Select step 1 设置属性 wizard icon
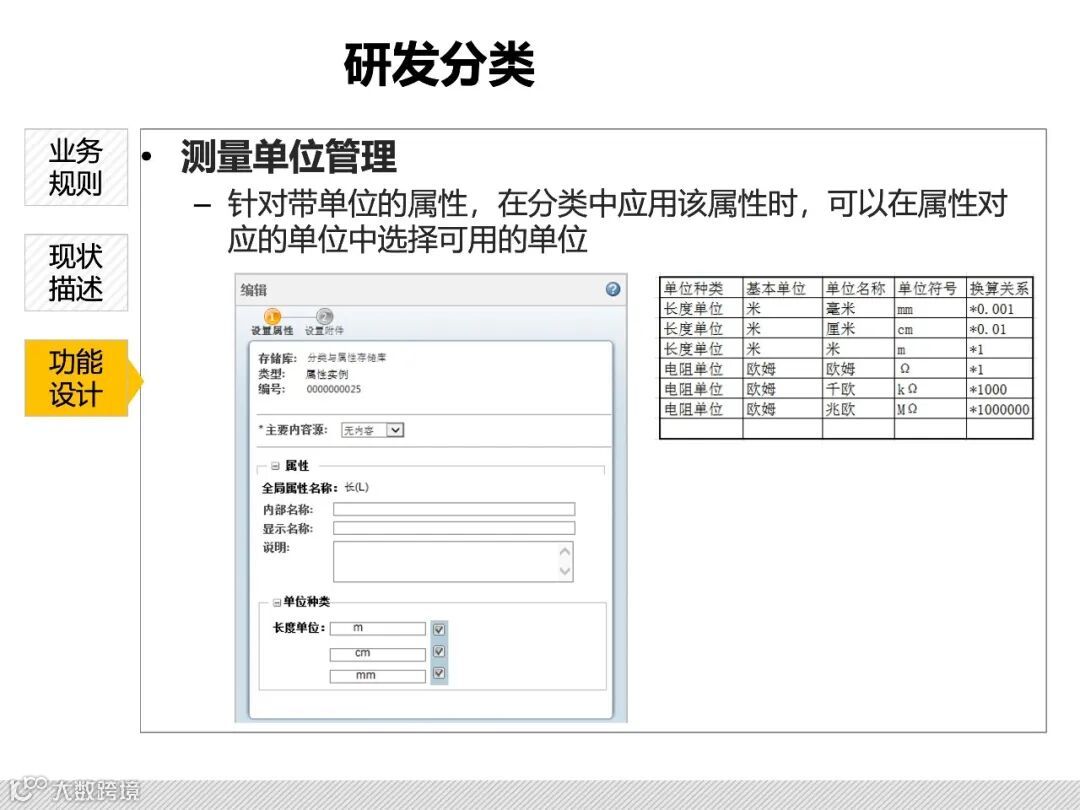 (273, 317)
